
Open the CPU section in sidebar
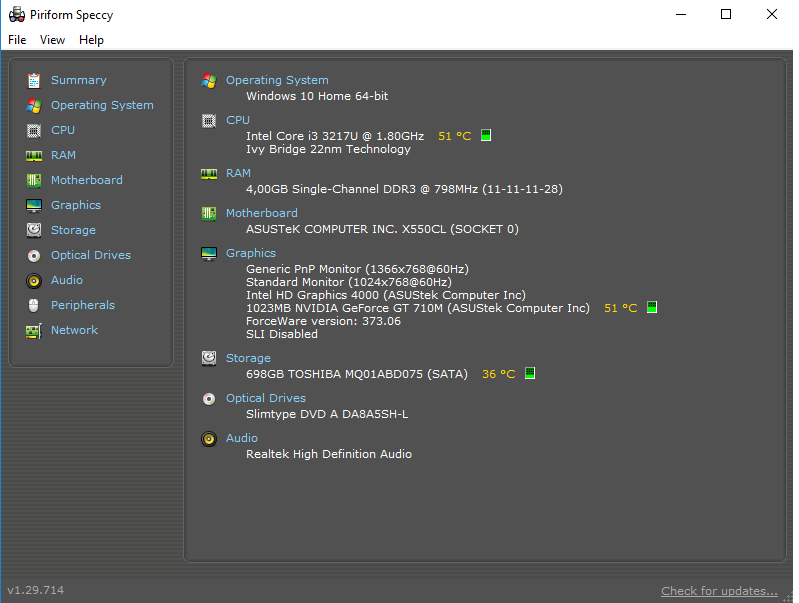[63, 130]
